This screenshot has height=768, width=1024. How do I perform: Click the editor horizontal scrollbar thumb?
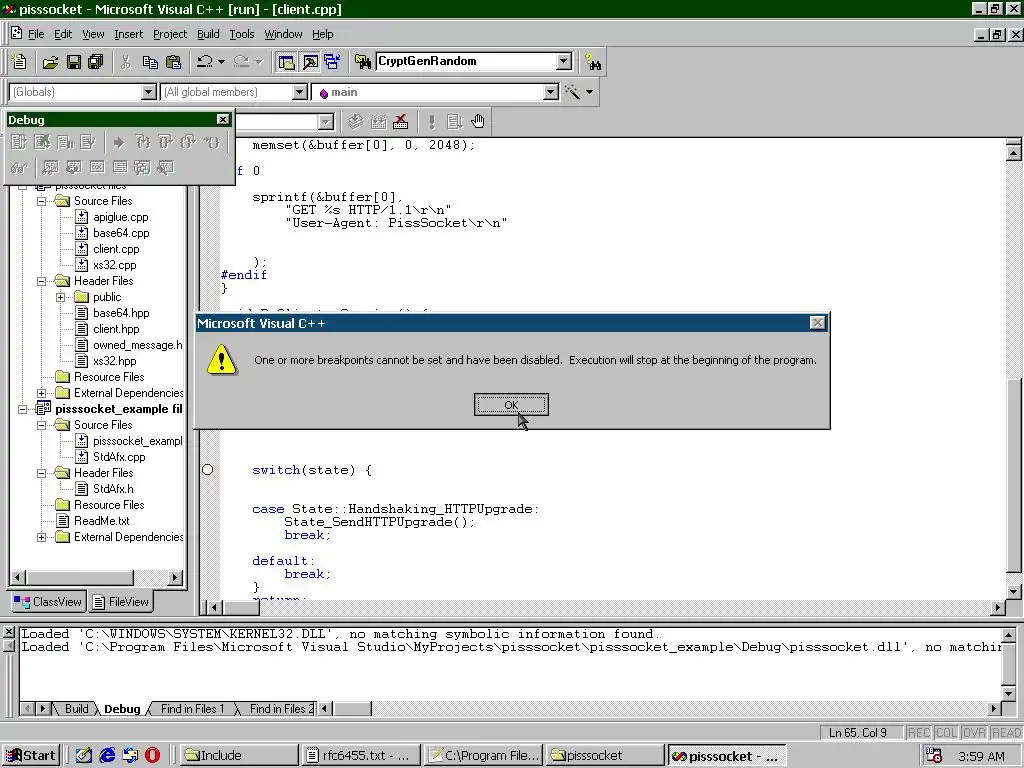pyautogui.click(x=240, y=607)
